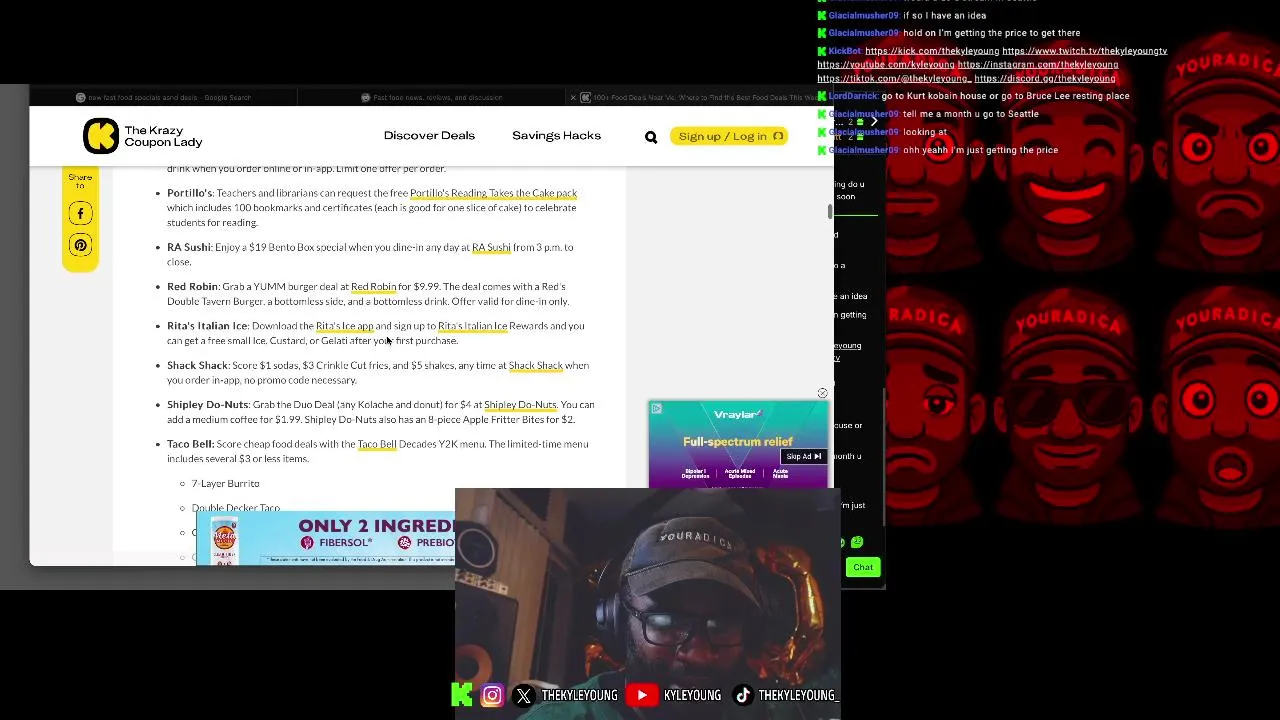Open first RA Sushi link in text
Screen dimensions: 1280x720
click(x=491, y=247)
